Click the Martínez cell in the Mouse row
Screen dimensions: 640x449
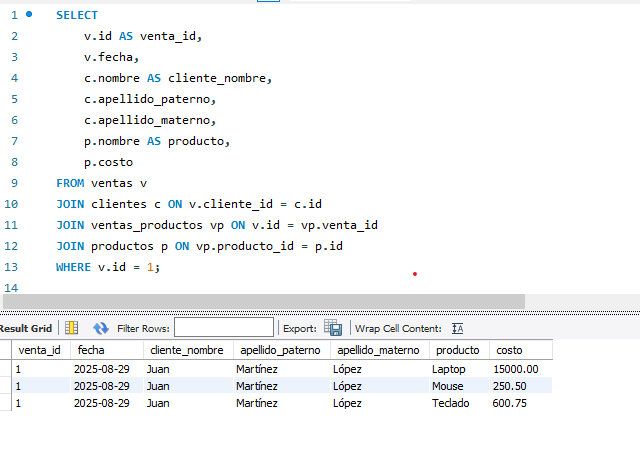point(282,386)
